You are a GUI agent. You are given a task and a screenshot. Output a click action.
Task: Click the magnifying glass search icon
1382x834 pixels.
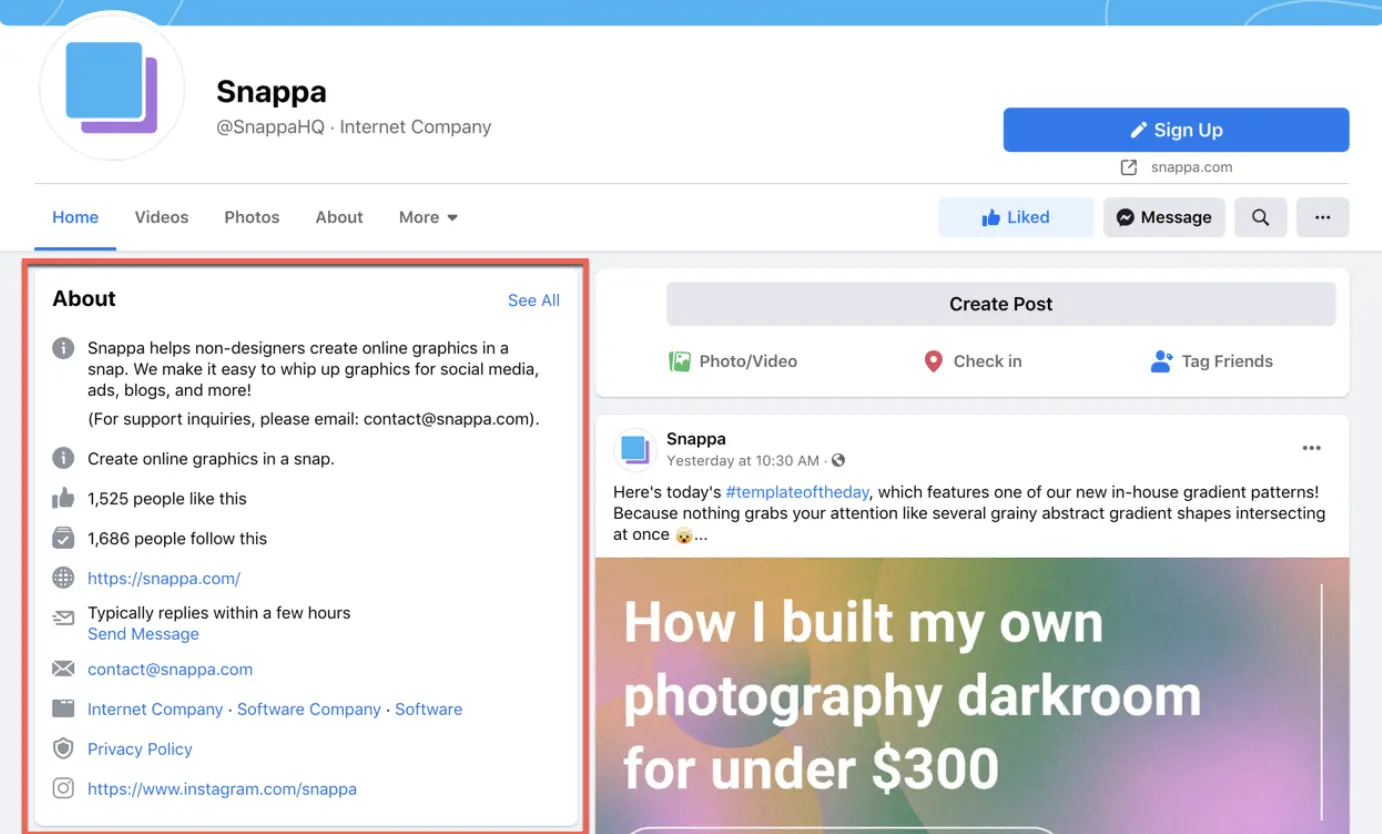1260,217
